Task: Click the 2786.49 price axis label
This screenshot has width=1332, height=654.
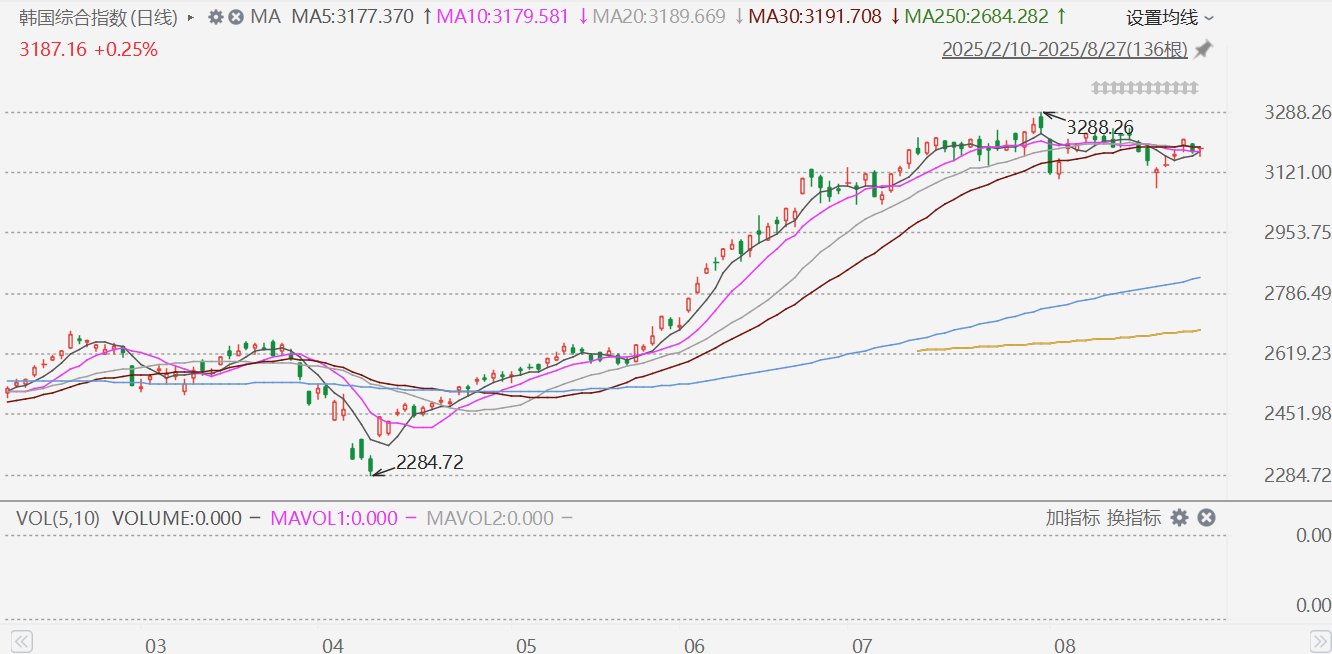Action: point(1297,293)
